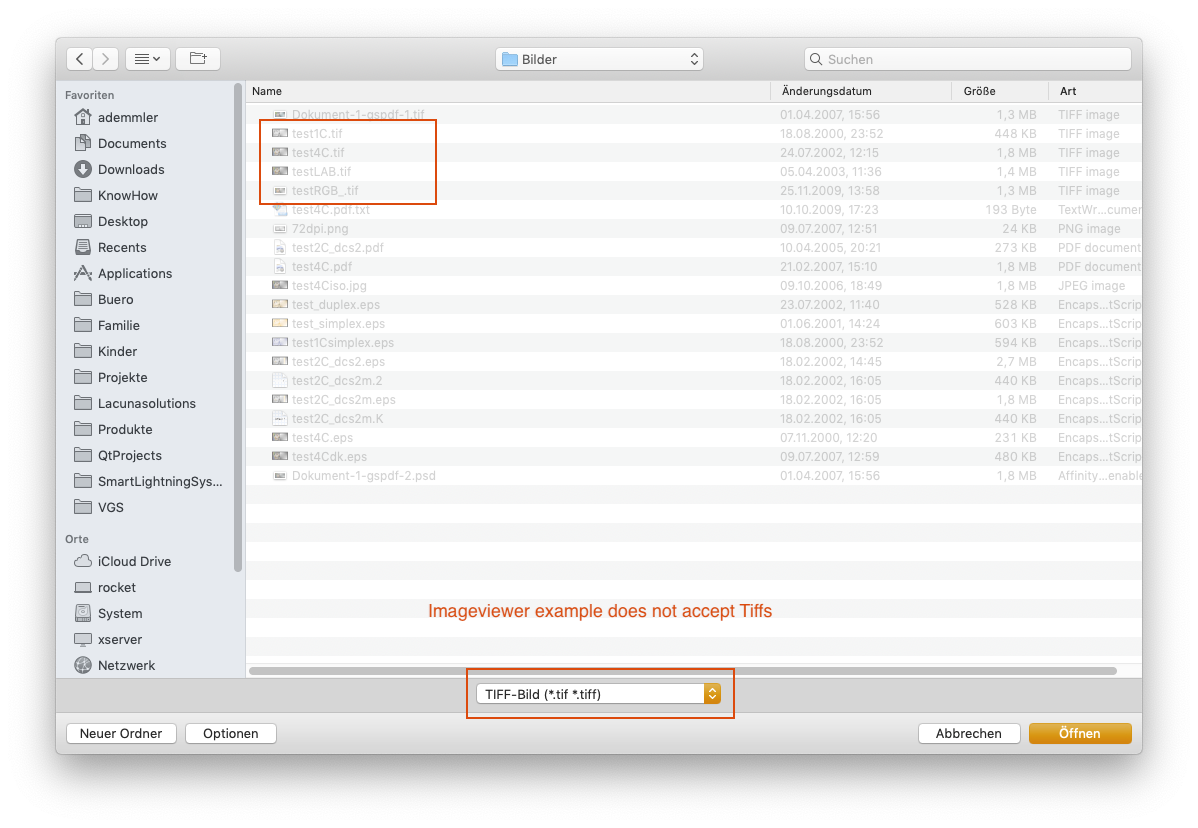Open the Downloads folder in sidebar

click(130, 169)
